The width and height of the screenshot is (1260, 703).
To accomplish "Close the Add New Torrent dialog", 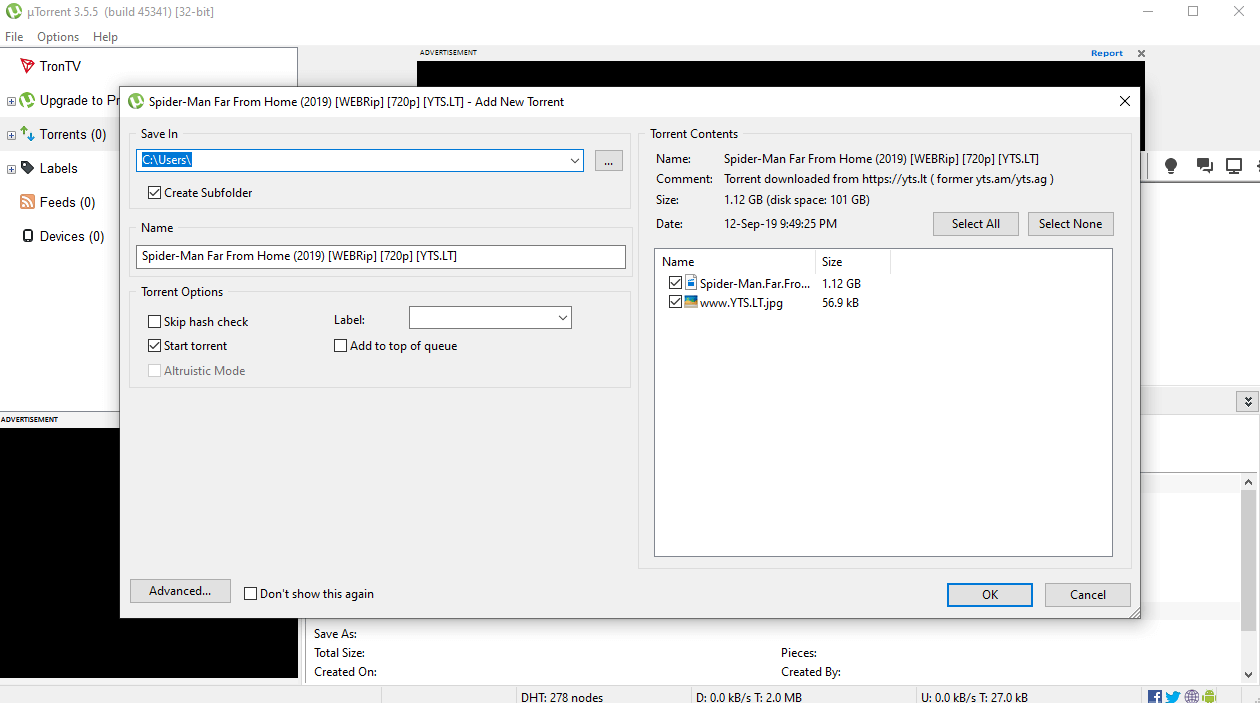I will [x=1125, y=101].
